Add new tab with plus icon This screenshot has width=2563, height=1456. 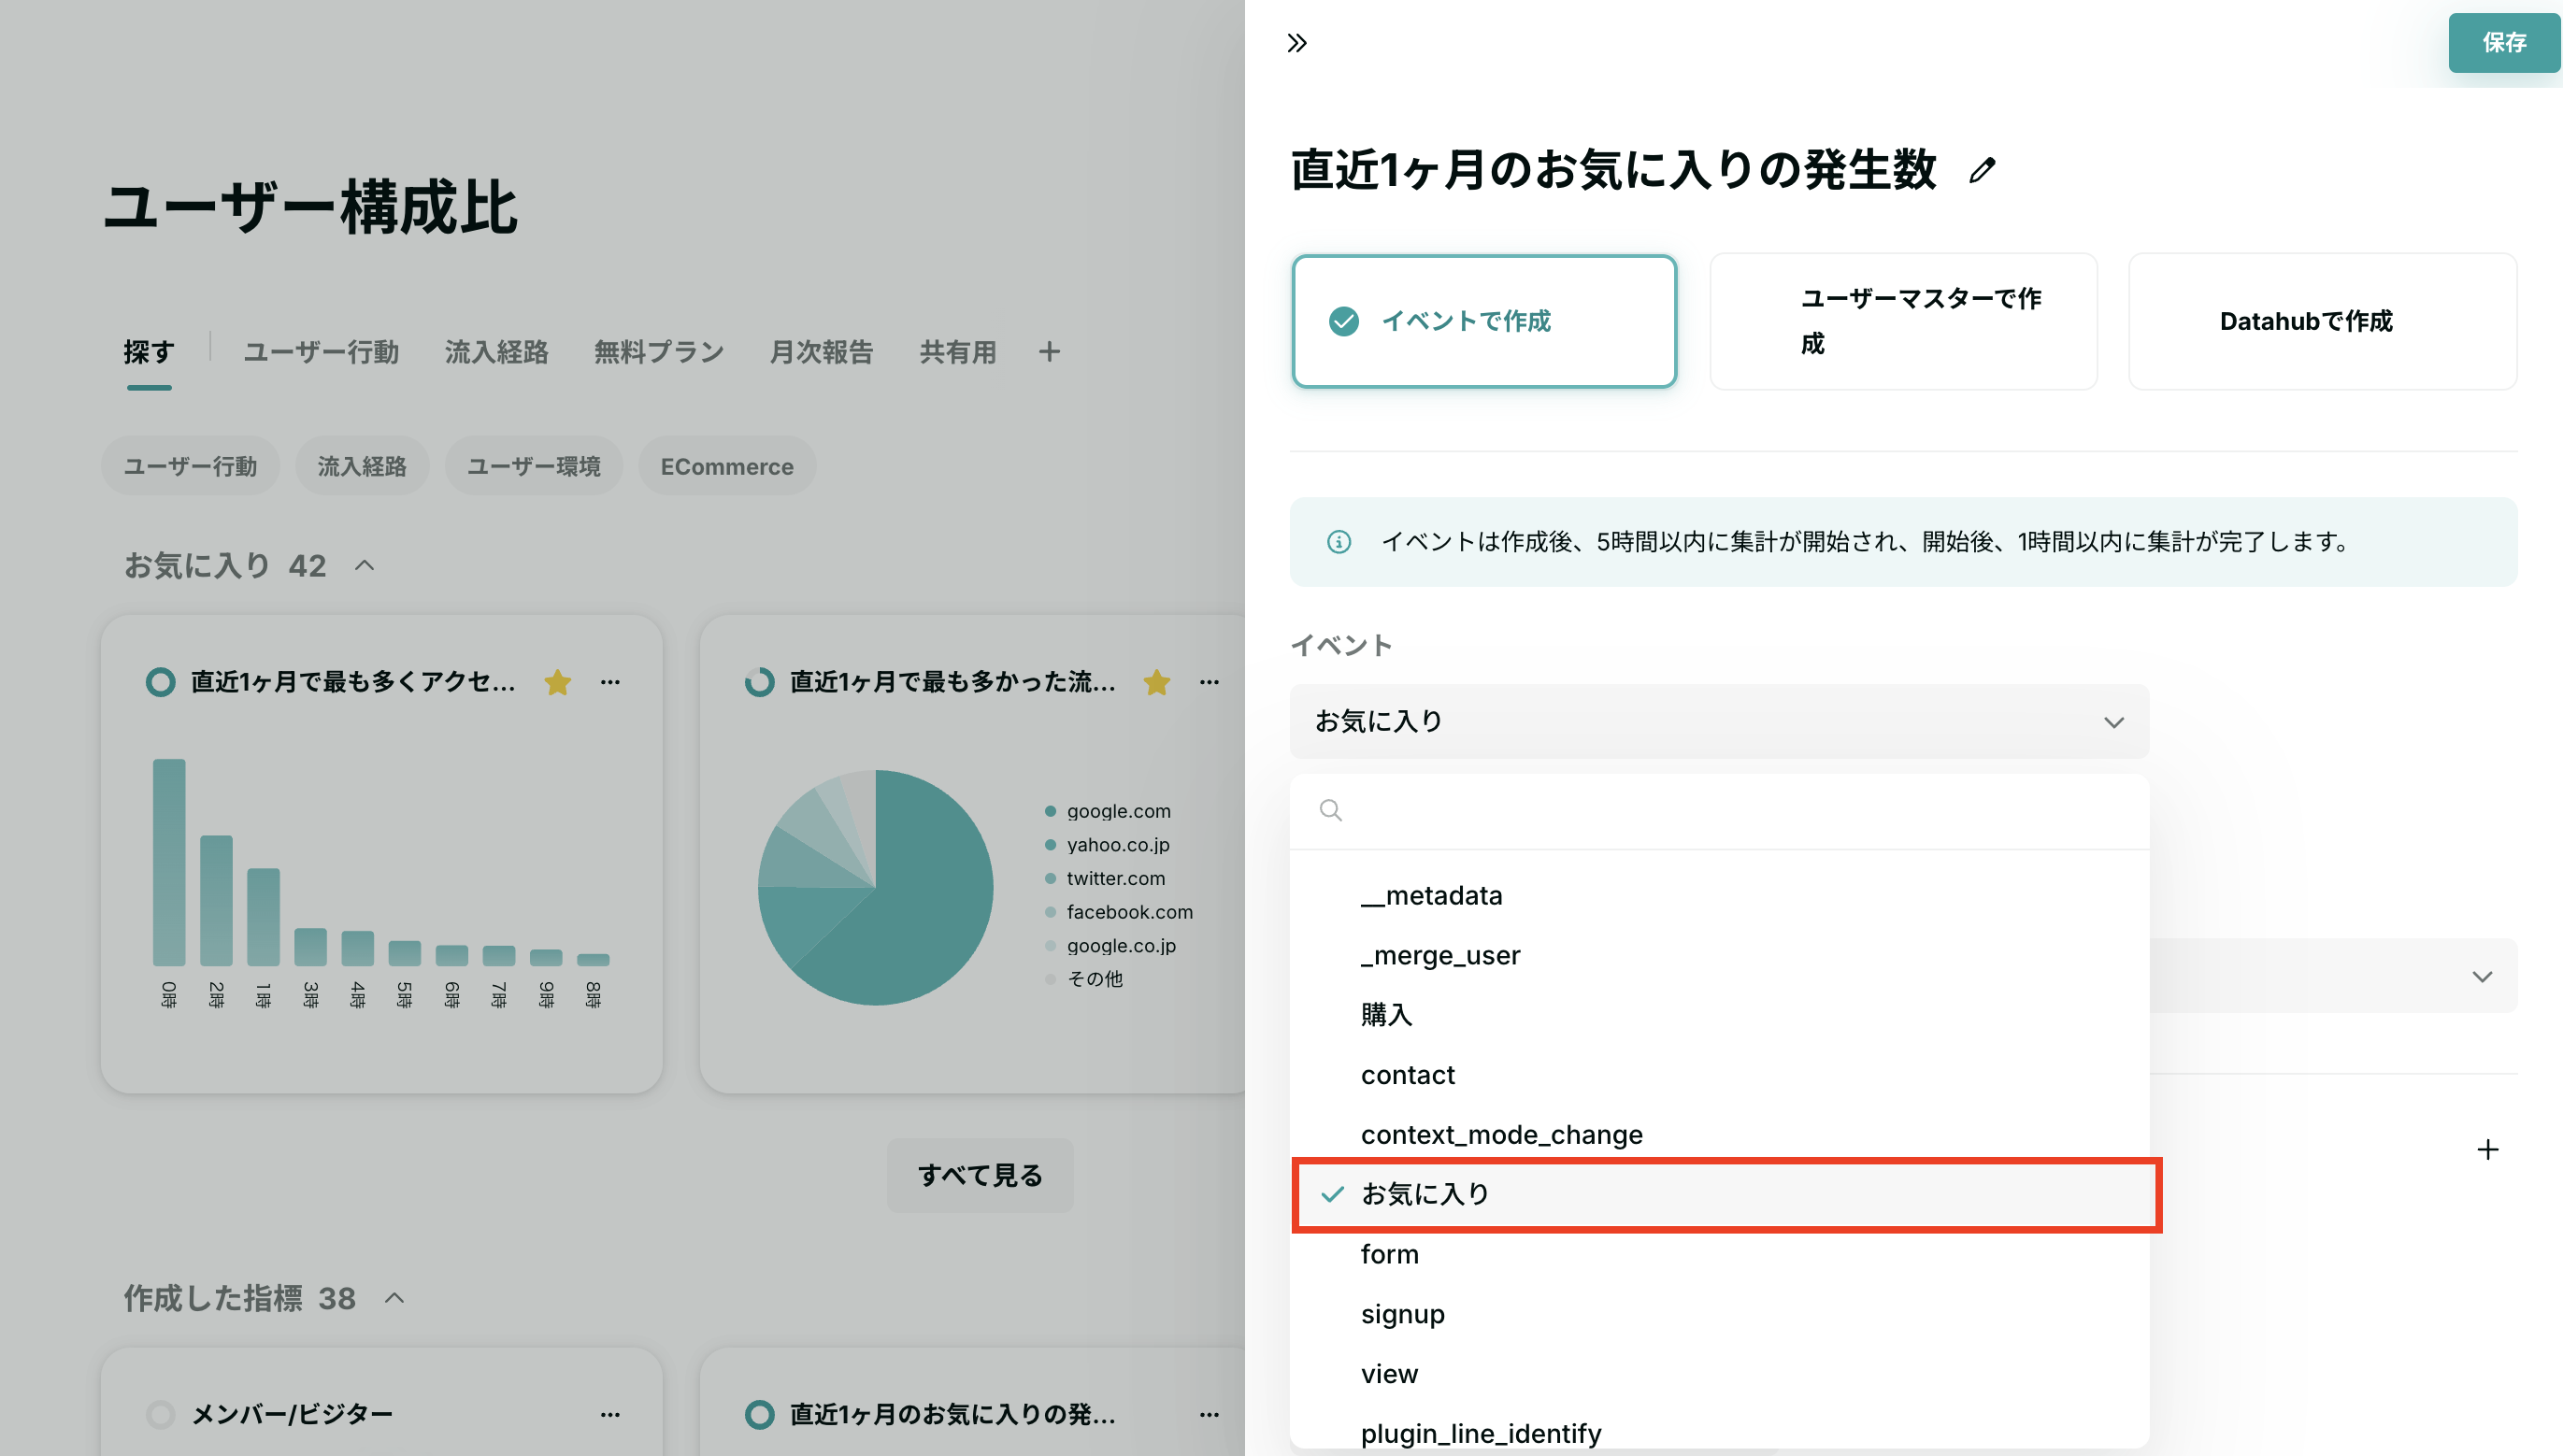pyautogui.click(x=1049, y=352)
